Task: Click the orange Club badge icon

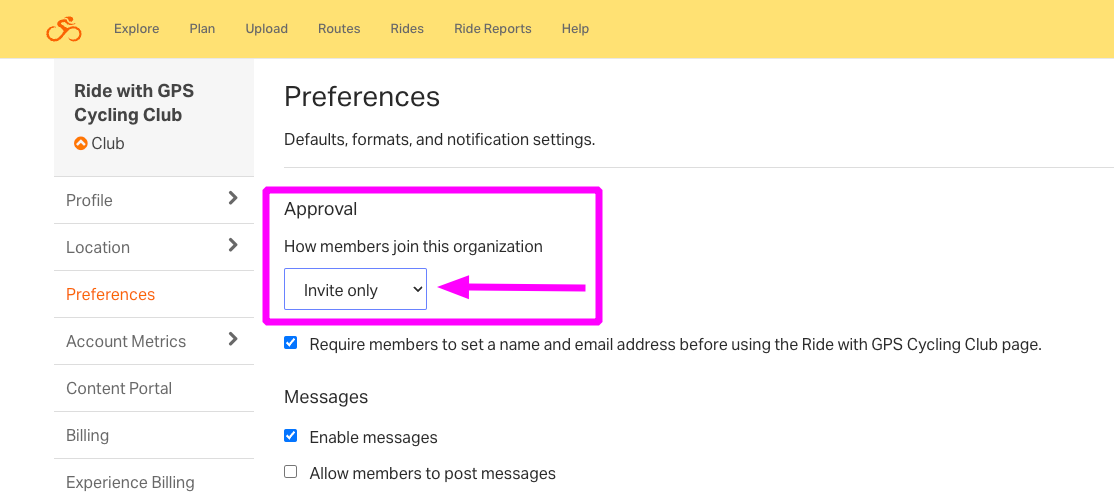Action: [x=80, y=144]
